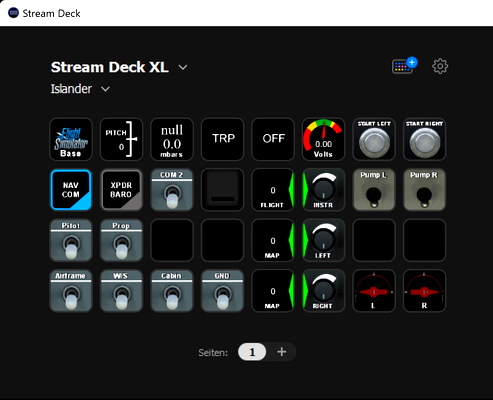Click the dark rocker switch key

click(x=223, y=190)
